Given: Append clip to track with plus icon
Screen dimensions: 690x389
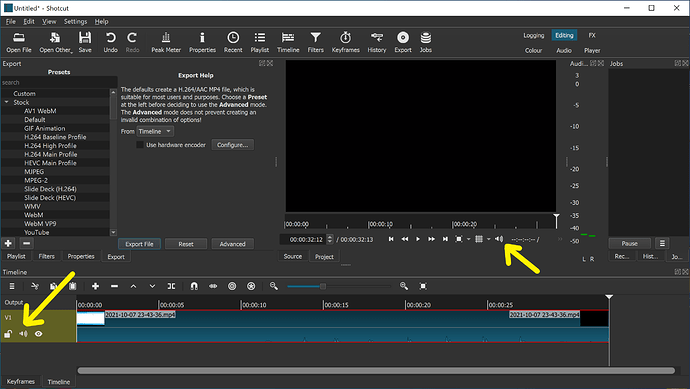Looking at the screenshot, I should [x=95, y=286].
